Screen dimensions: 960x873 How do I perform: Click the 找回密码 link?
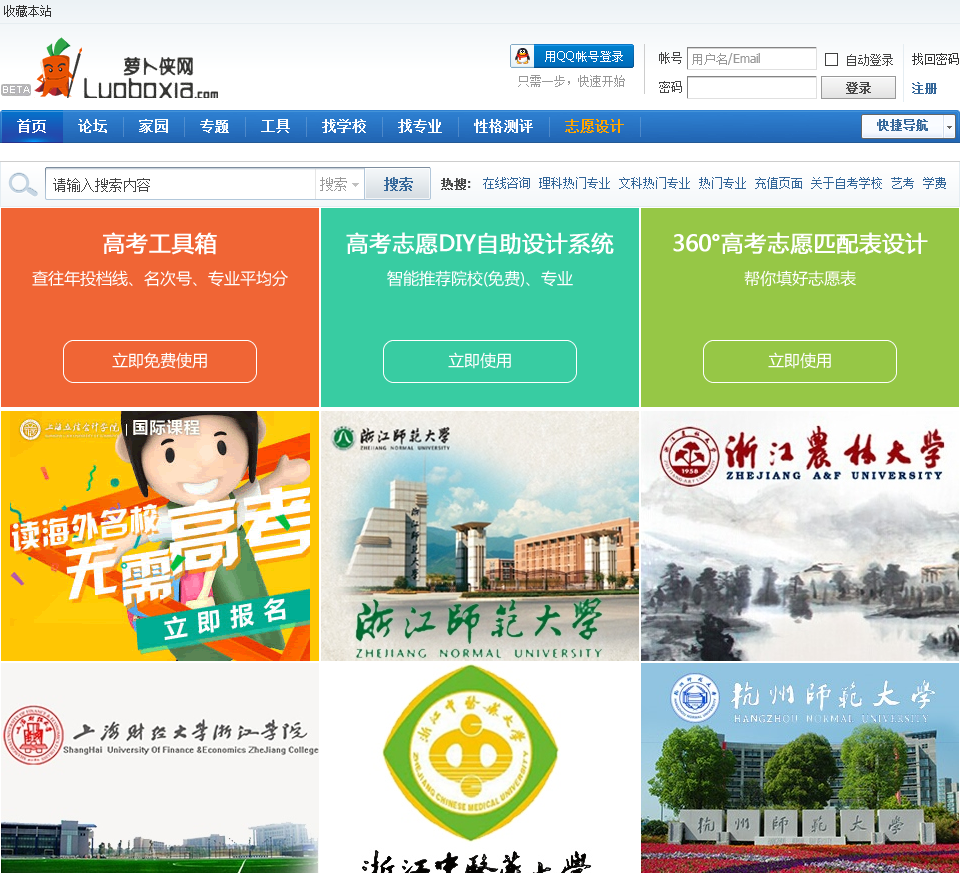coord(935,59)
